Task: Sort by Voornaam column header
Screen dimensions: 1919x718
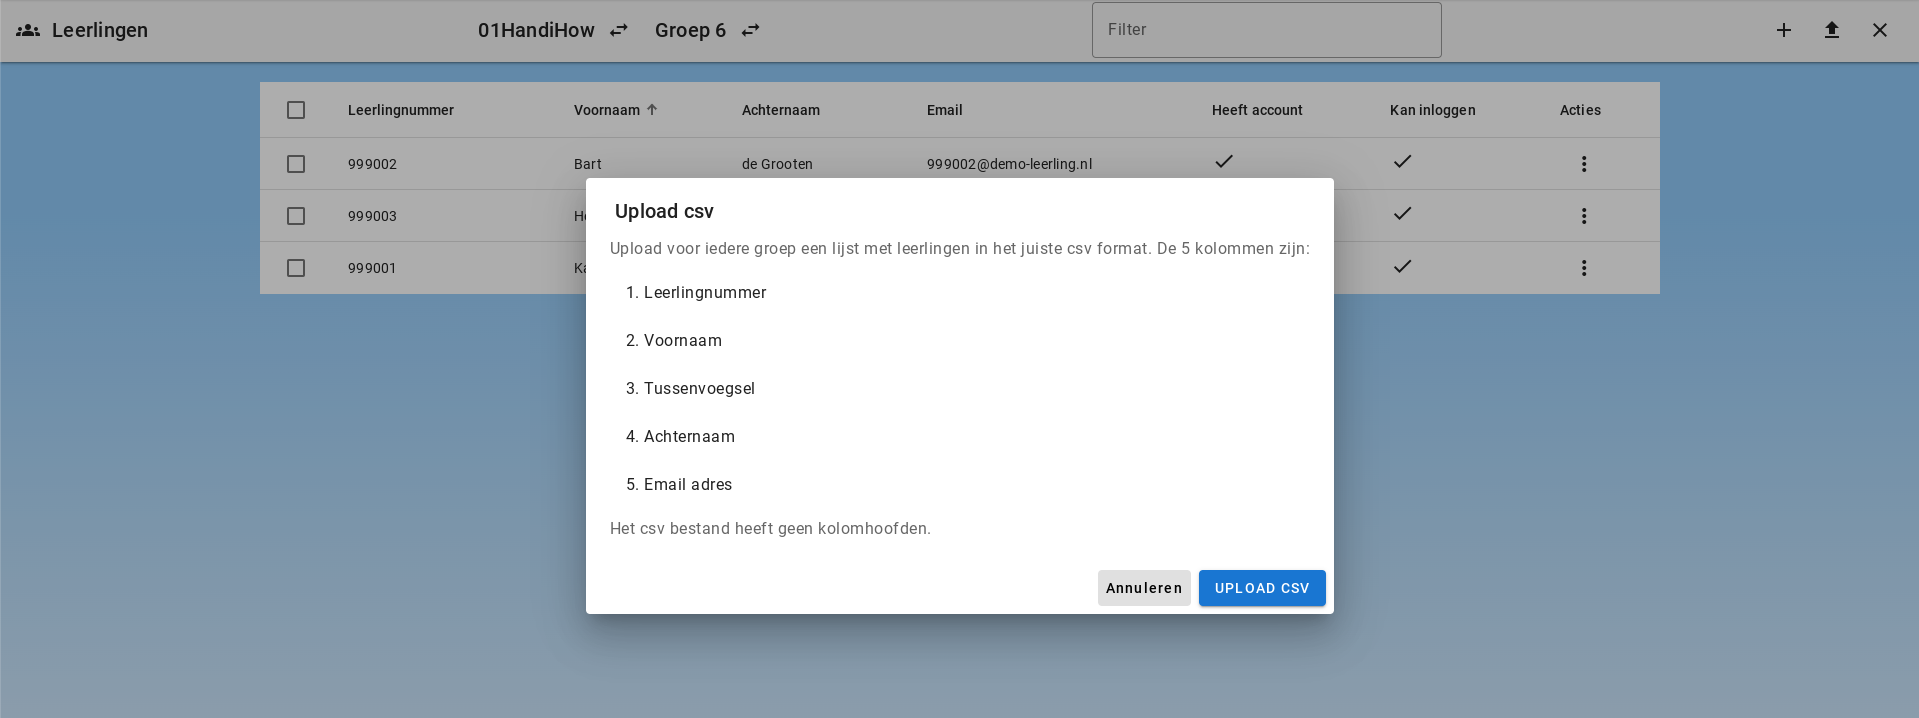Action: (x=607, y=110)
